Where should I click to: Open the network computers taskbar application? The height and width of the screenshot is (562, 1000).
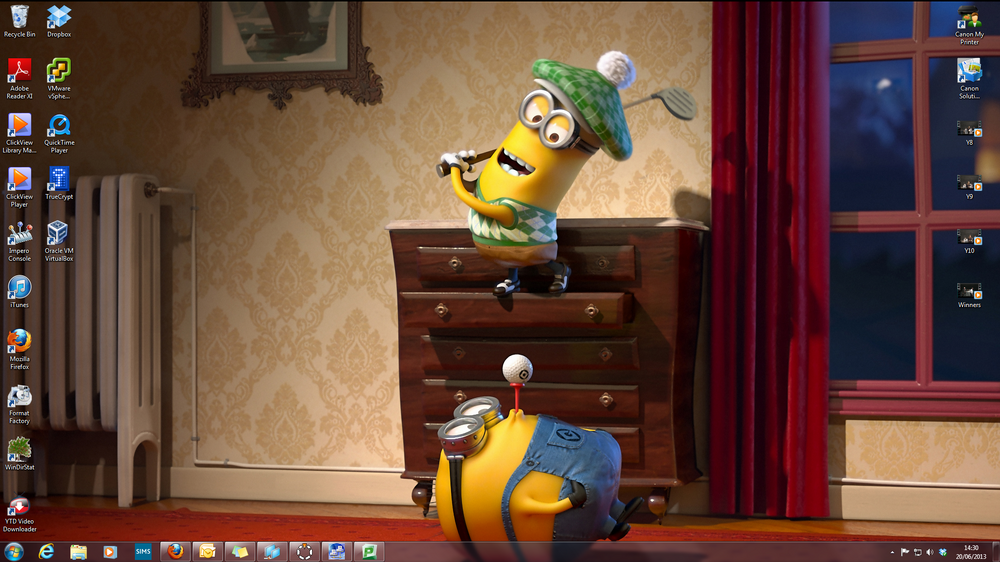pos(337,552)
